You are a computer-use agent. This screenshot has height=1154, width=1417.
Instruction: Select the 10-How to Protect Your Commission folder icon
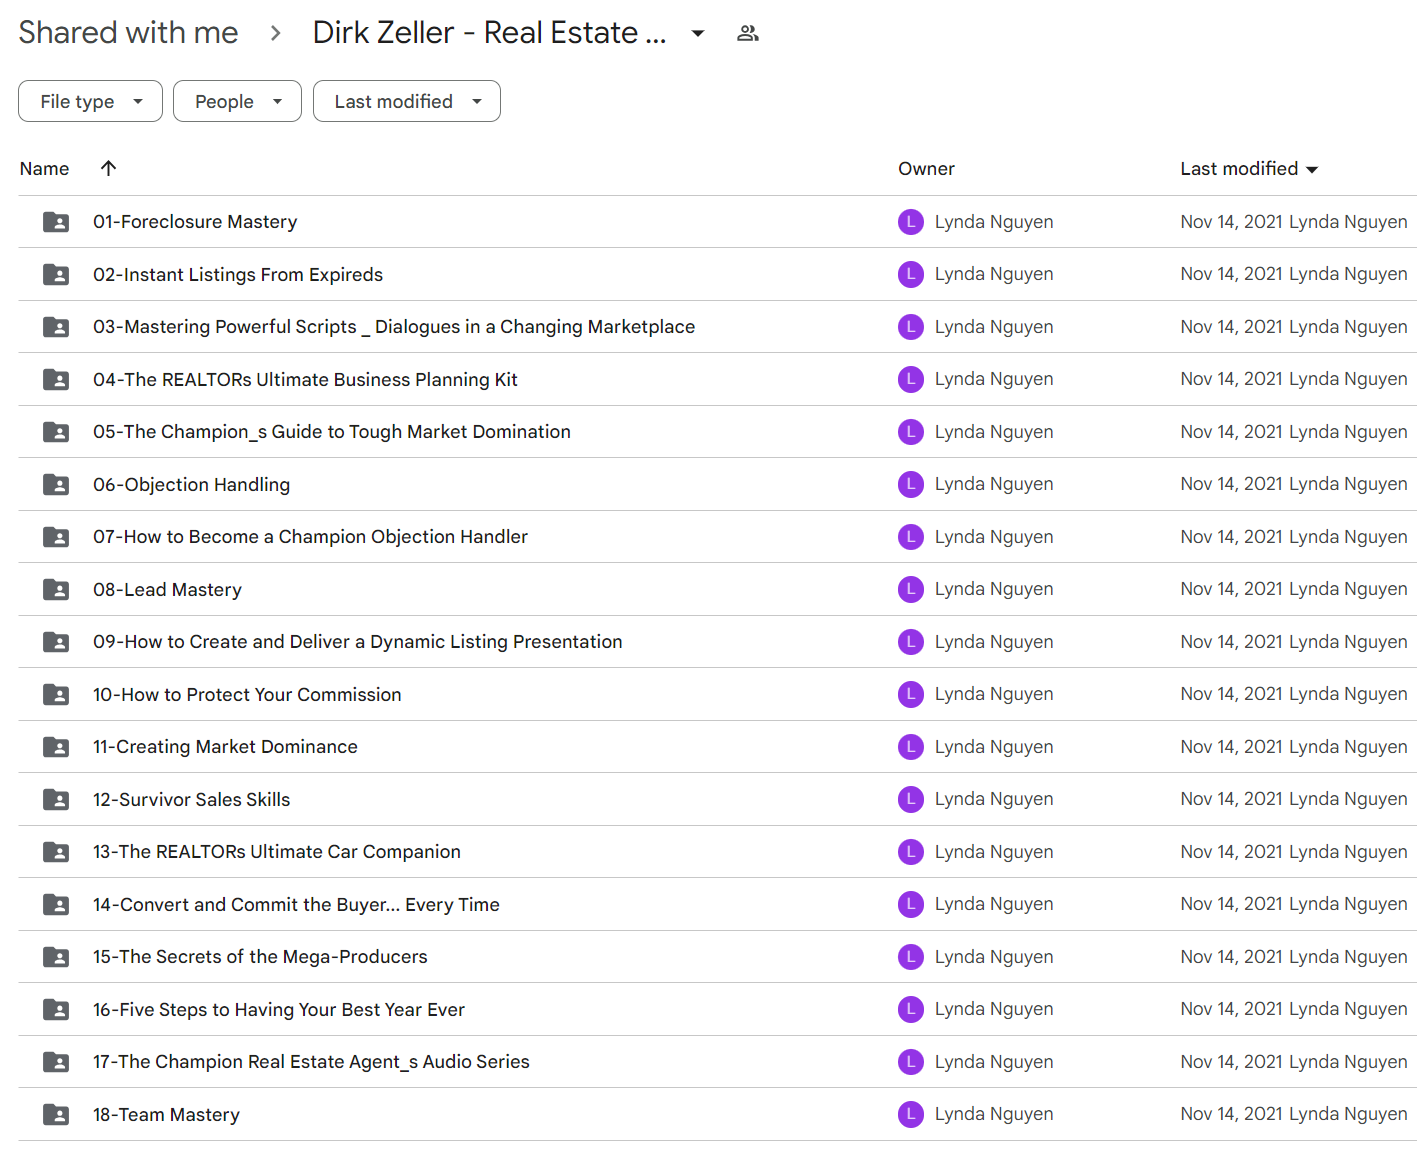56,694
